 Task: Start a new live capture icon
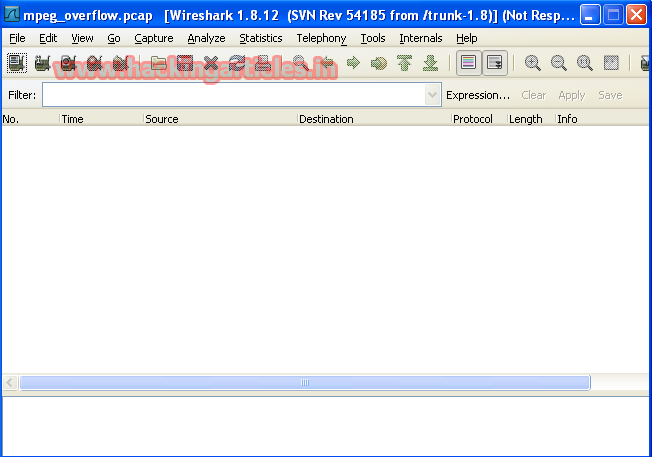tap(68, 63)
